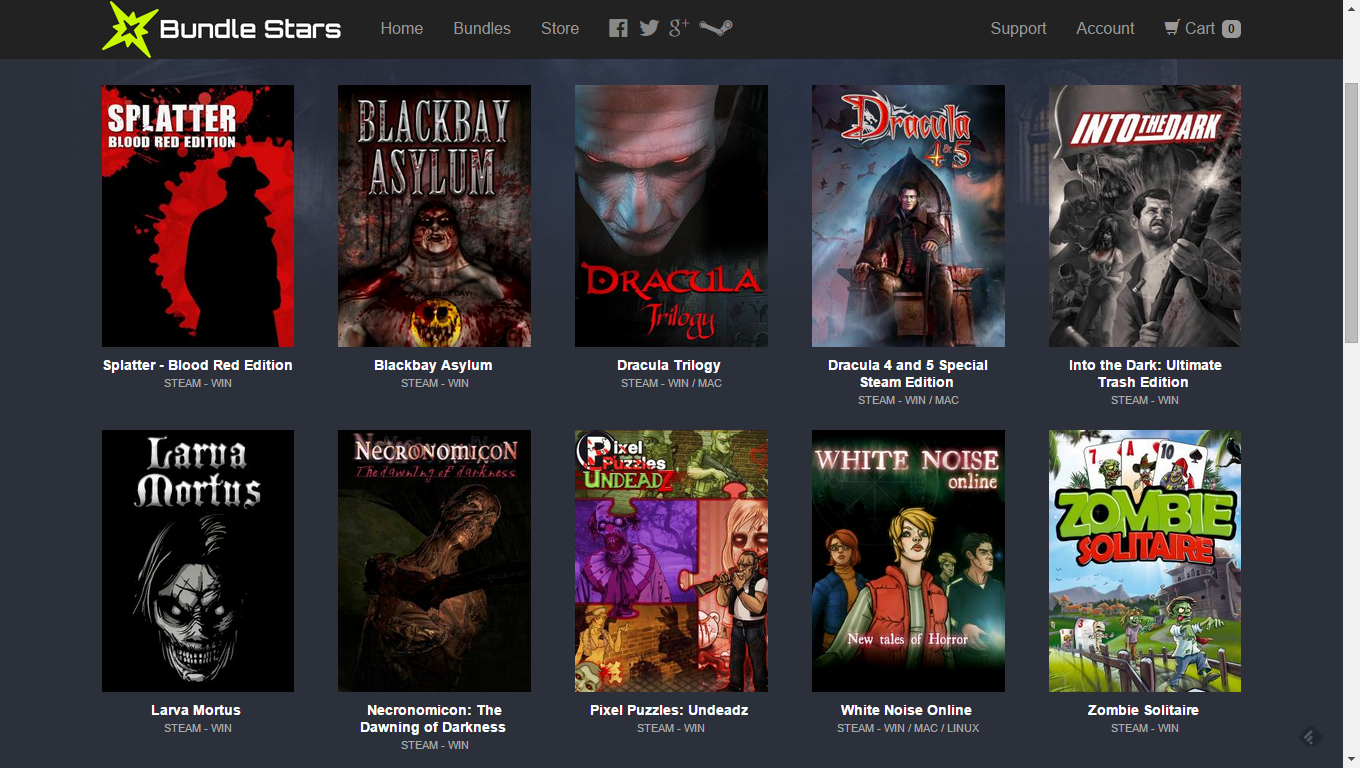Open the Steam icon in navbar
Image resolution: width=1360 pixels, height=768 pixels.
pos(715,28)
